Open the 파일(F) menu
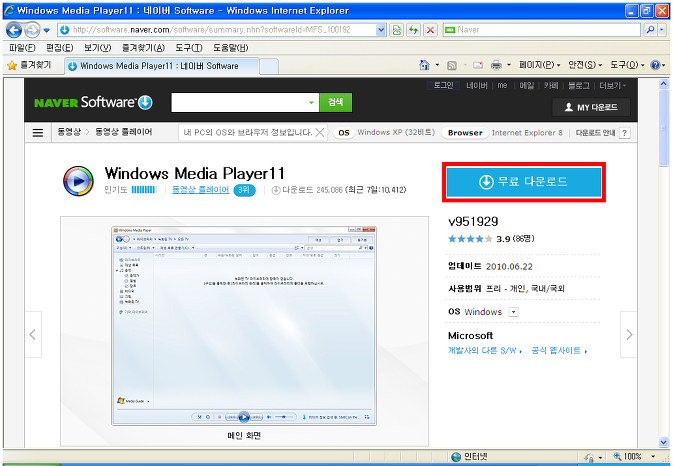The width and height of the screenshot is (673, 466). [x=22, y=48]
